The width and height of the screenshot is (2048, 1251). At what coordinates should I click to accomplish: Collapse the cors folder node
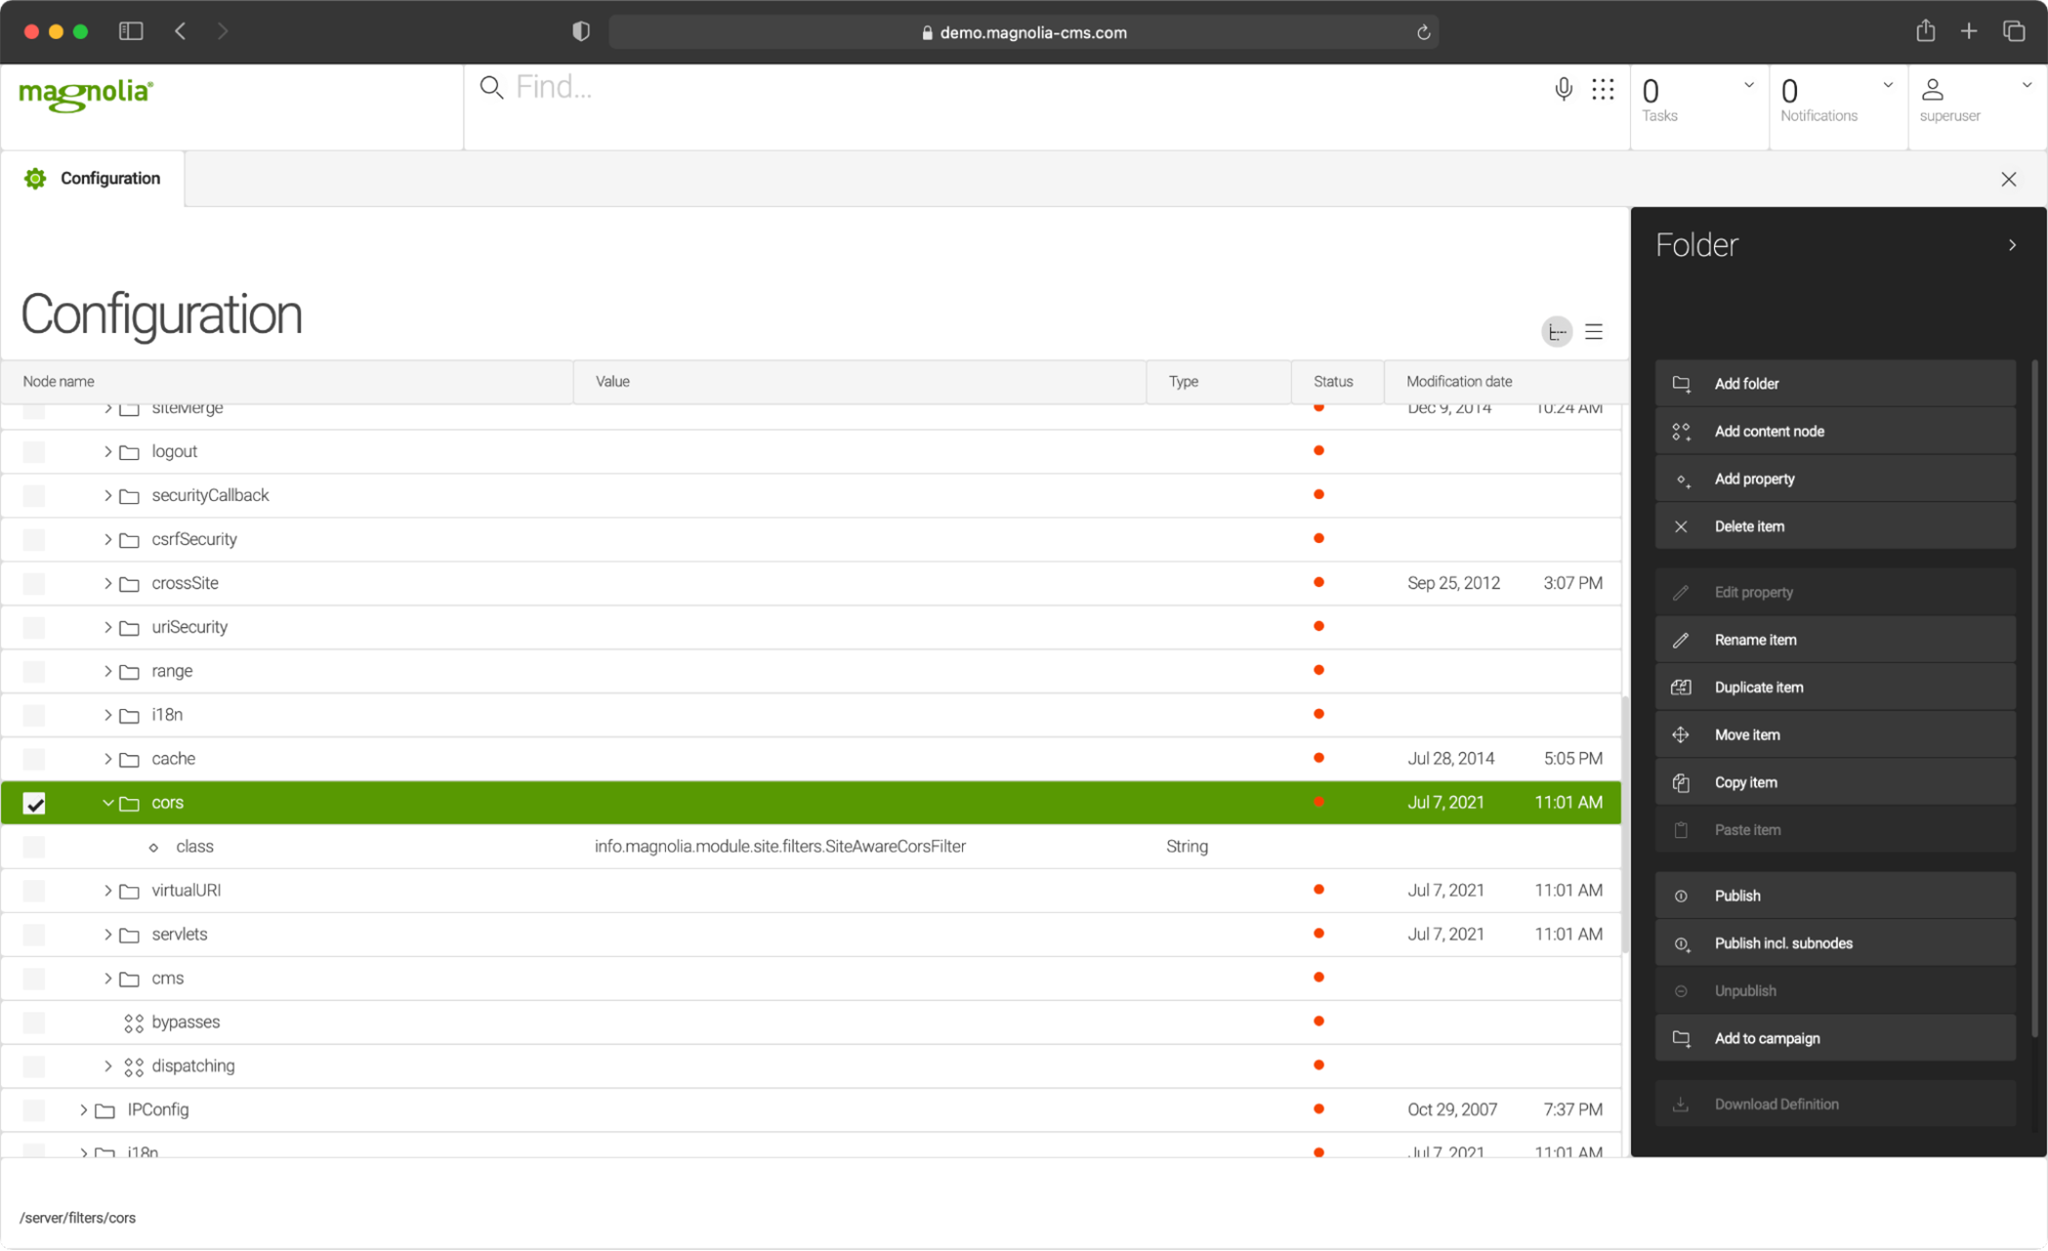tap(107, 803)
